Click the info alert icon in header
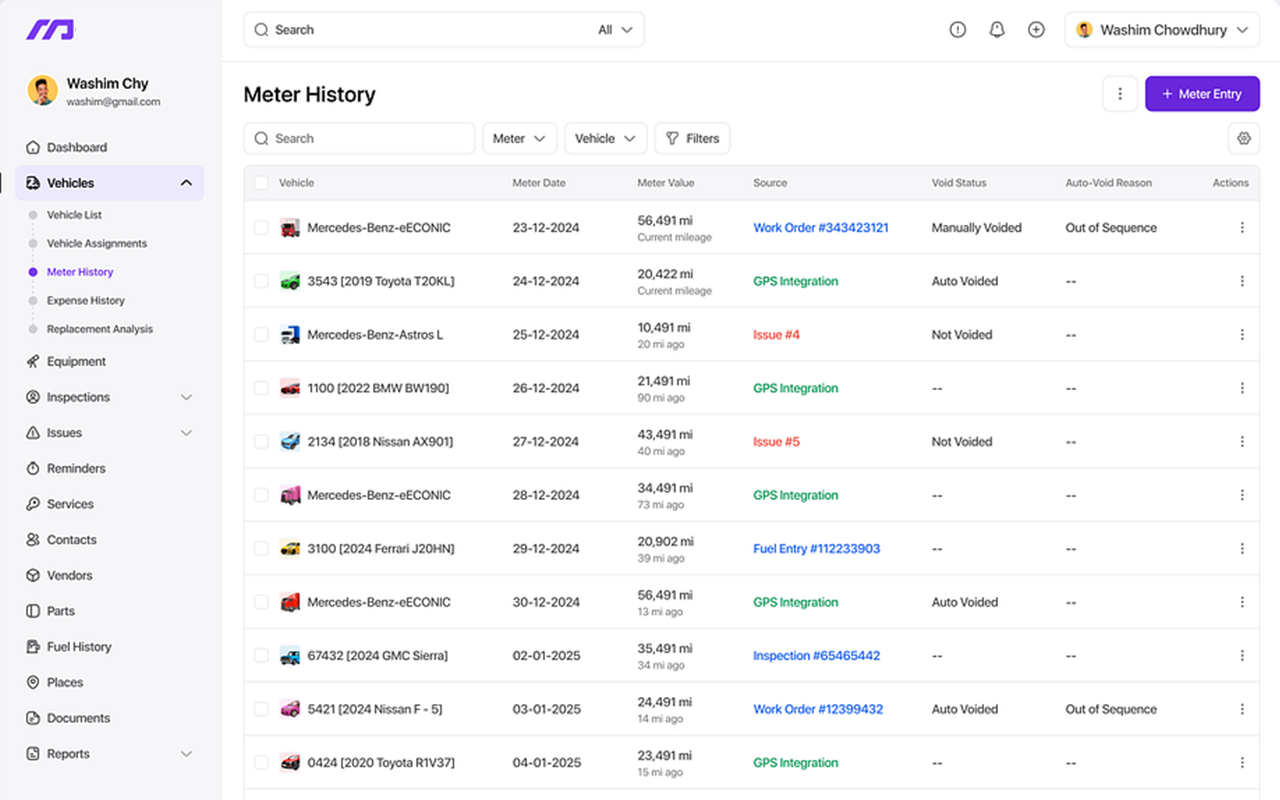This screenshot has width=1280, height=800. pos(957,30)
